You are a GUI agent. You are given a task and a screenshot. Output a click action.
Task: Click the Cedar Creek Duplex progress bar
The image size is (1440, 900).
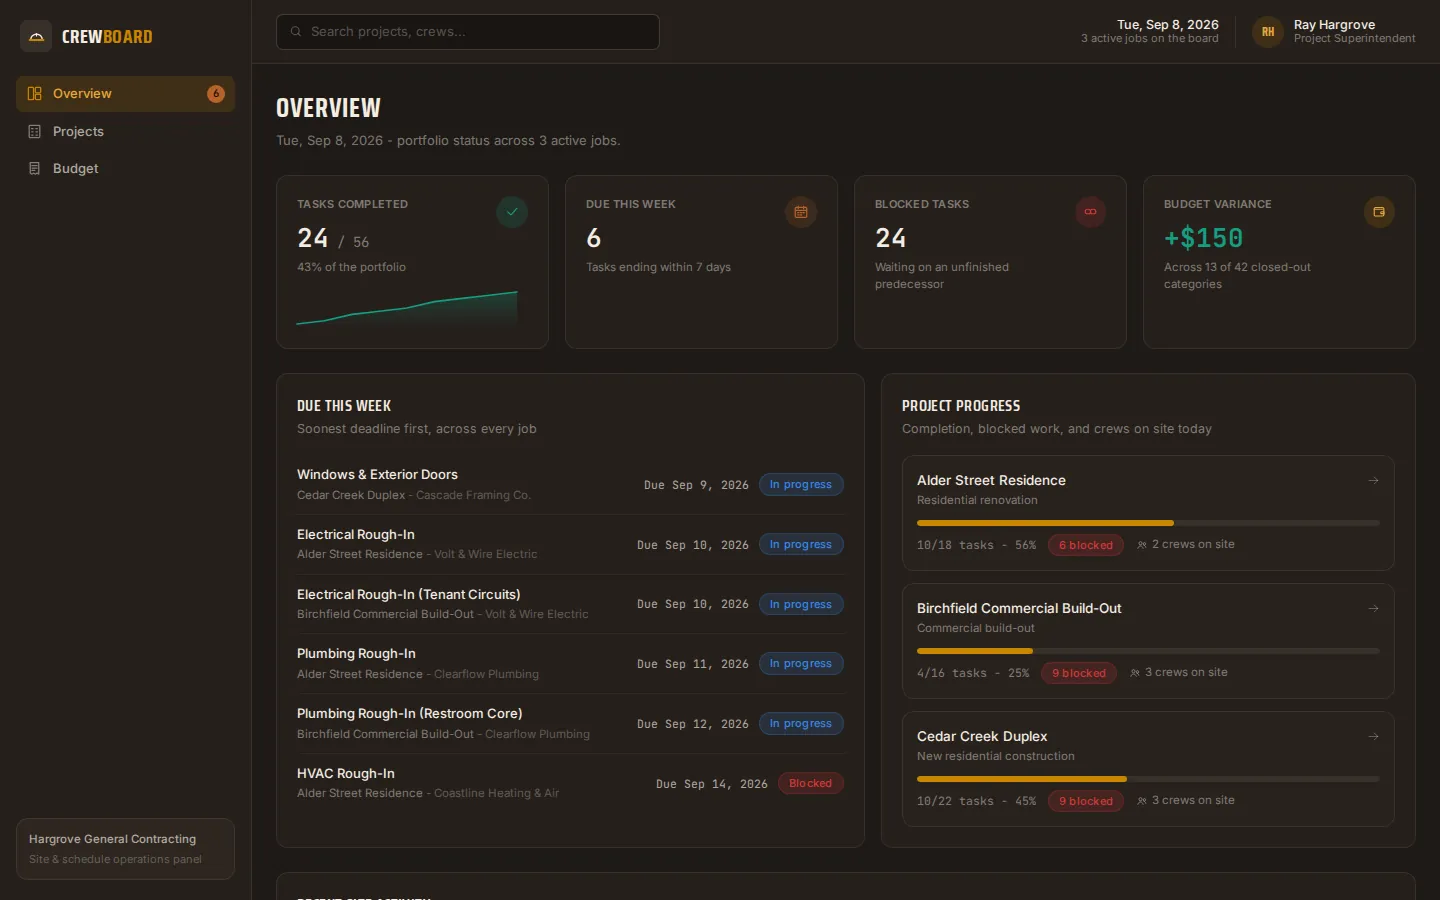coord(1148,779)
